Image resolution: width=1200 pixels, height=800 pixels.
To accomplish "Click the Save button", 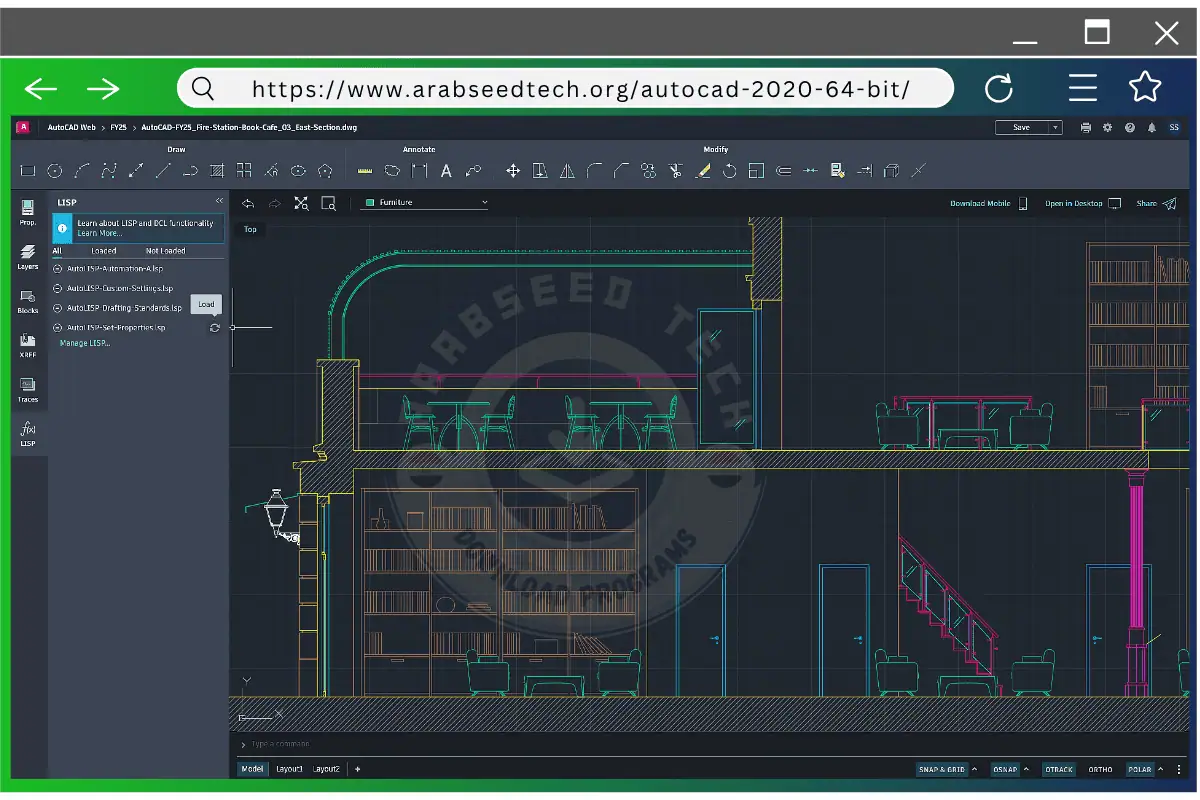I will pyautogui.click(x=1021, y=128).
